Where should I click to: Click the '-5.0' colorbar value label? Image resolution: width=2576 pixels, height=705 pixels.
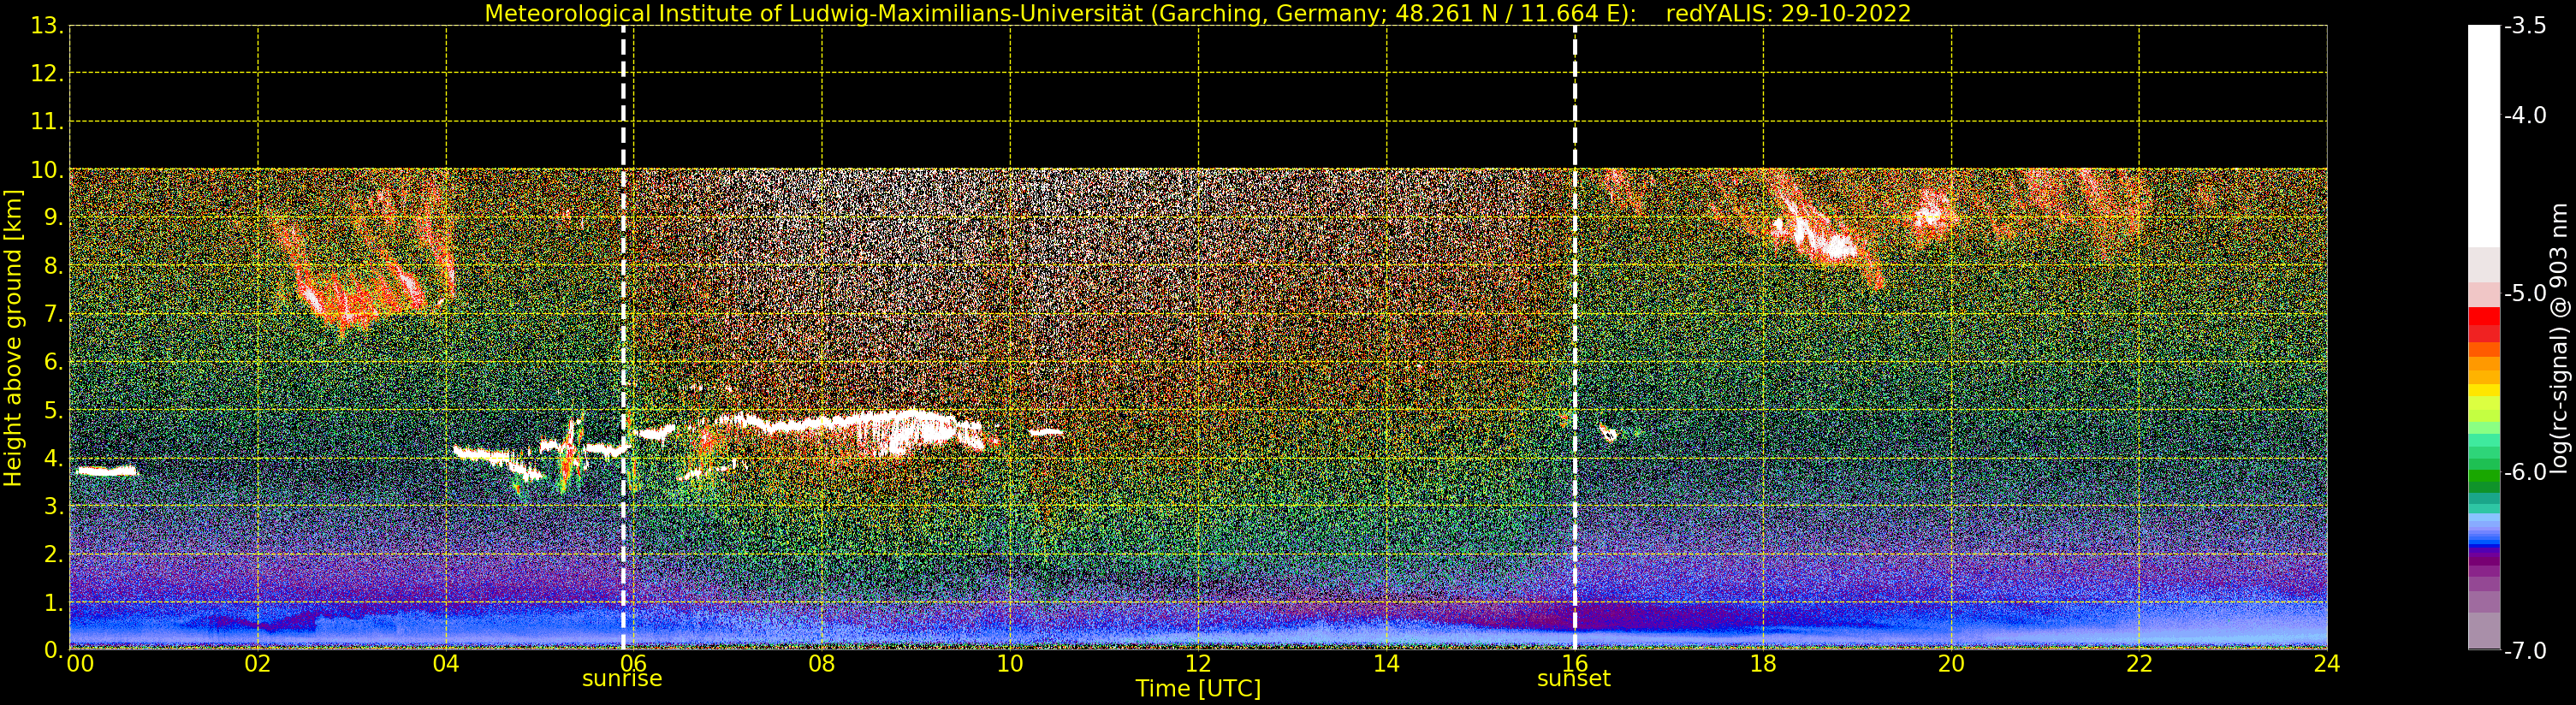click(2525, 293)
